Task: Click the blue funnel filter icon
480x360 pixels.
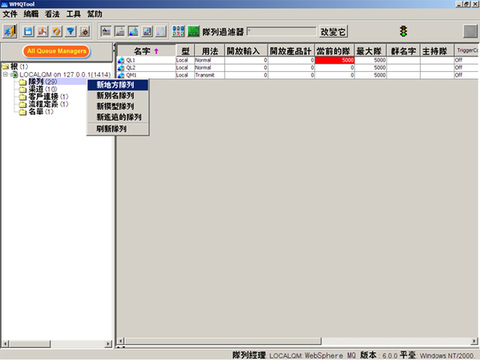Action: [70, 32]
